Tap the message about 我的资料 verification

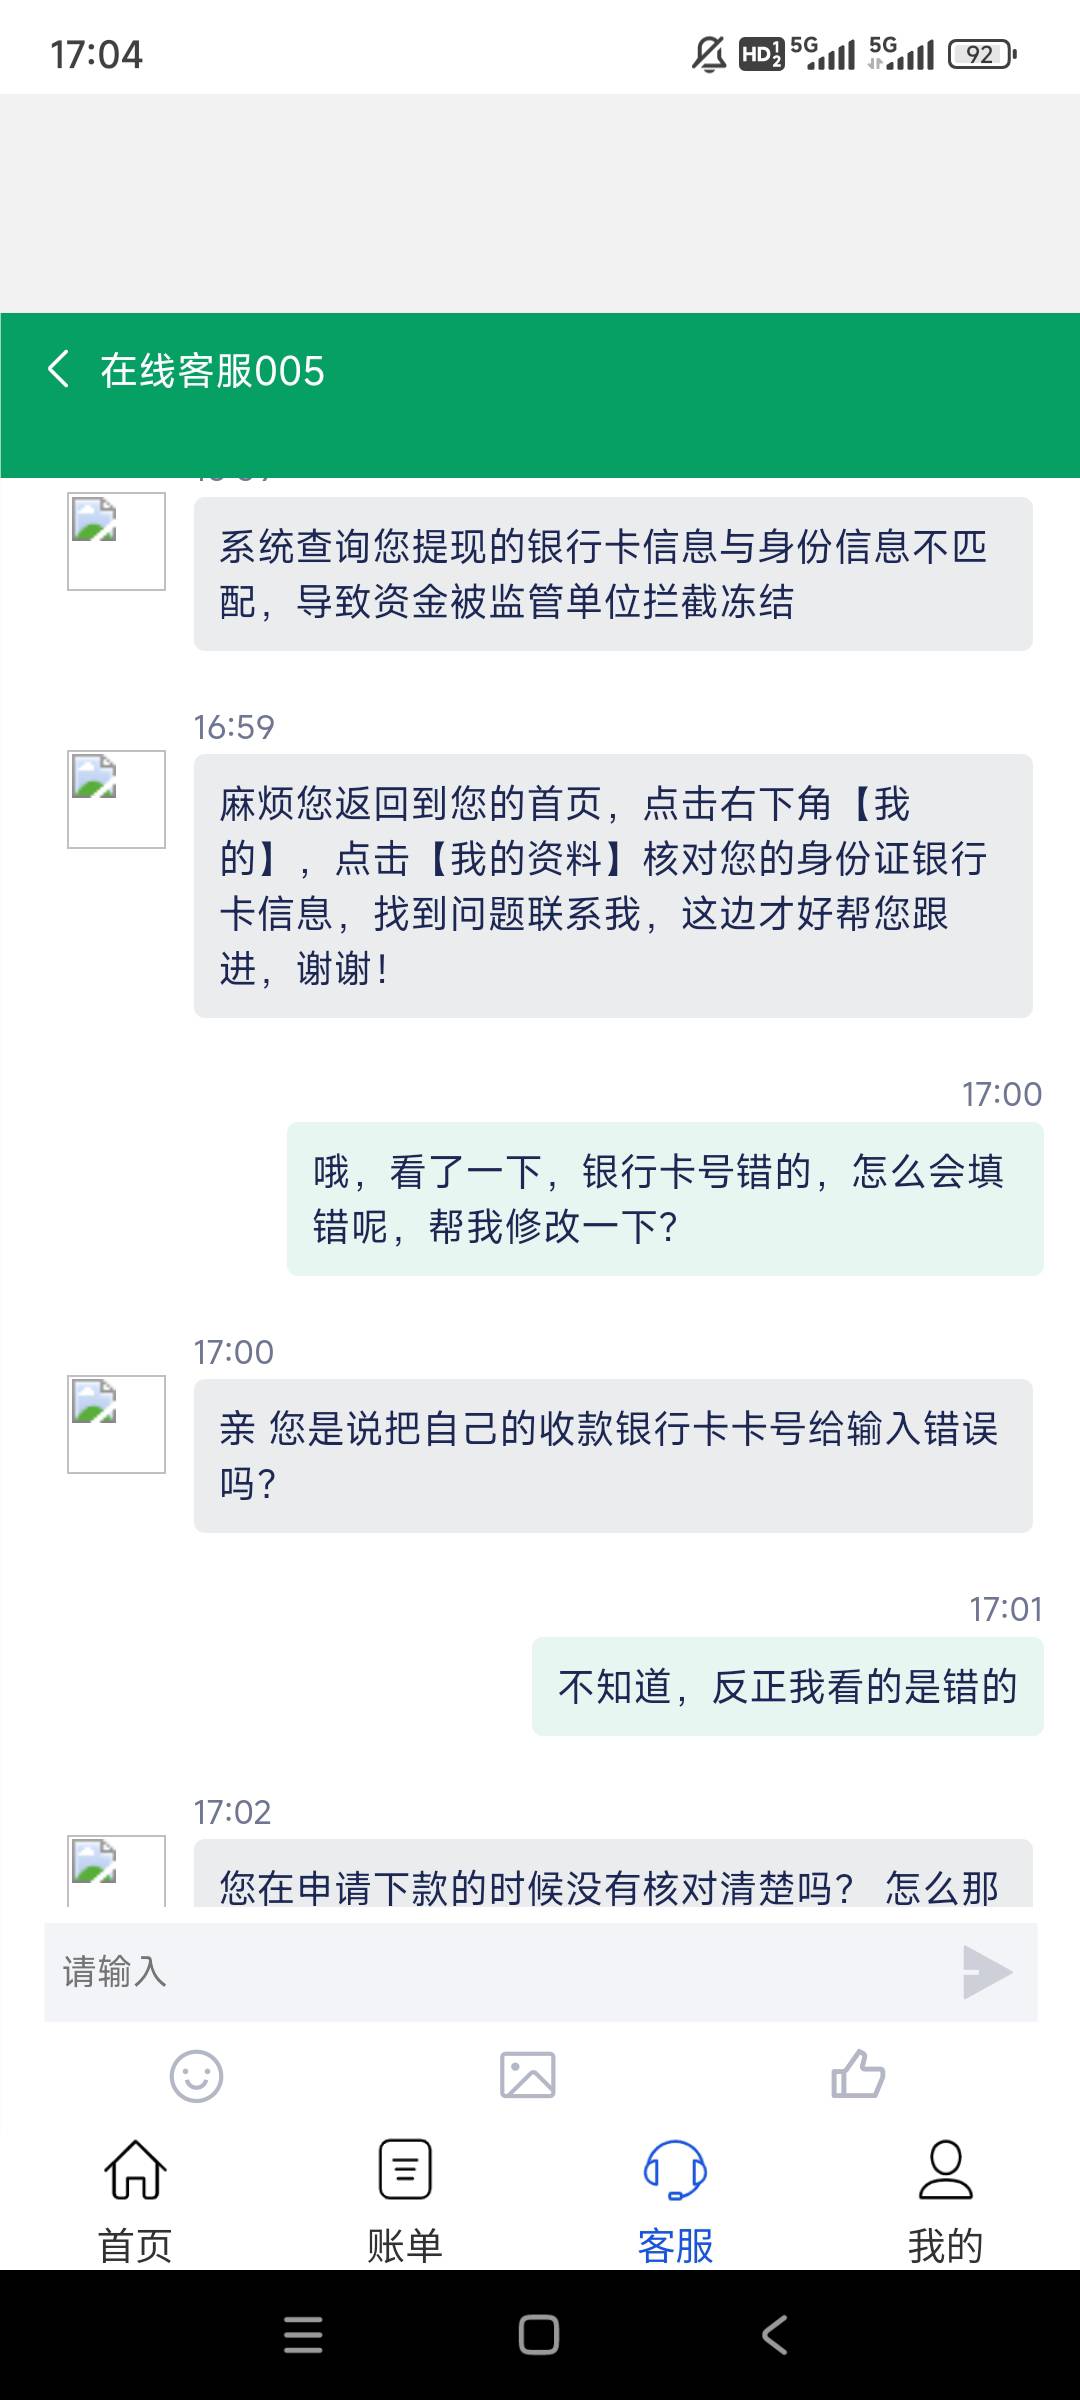coord(613,886)
